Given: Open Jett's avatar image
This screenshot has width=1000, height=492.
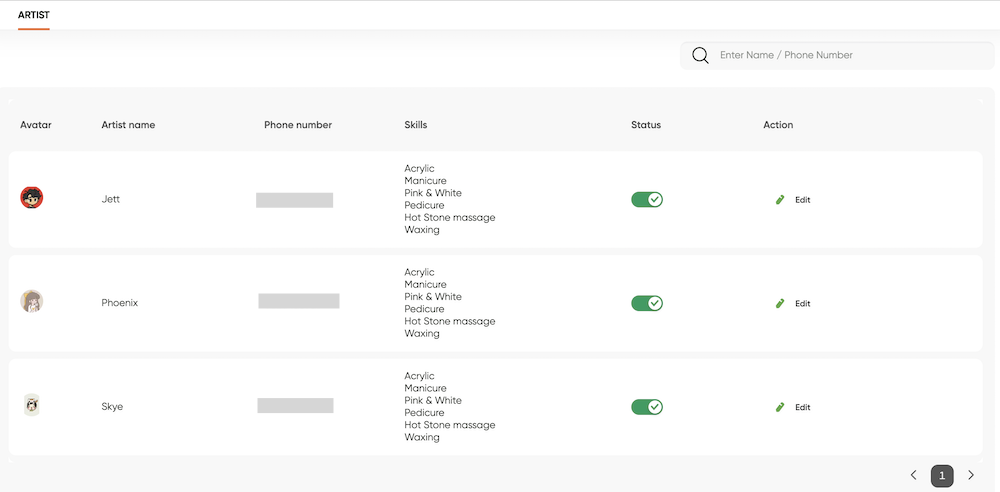Looking at the screenshot, I should (32, 198).
